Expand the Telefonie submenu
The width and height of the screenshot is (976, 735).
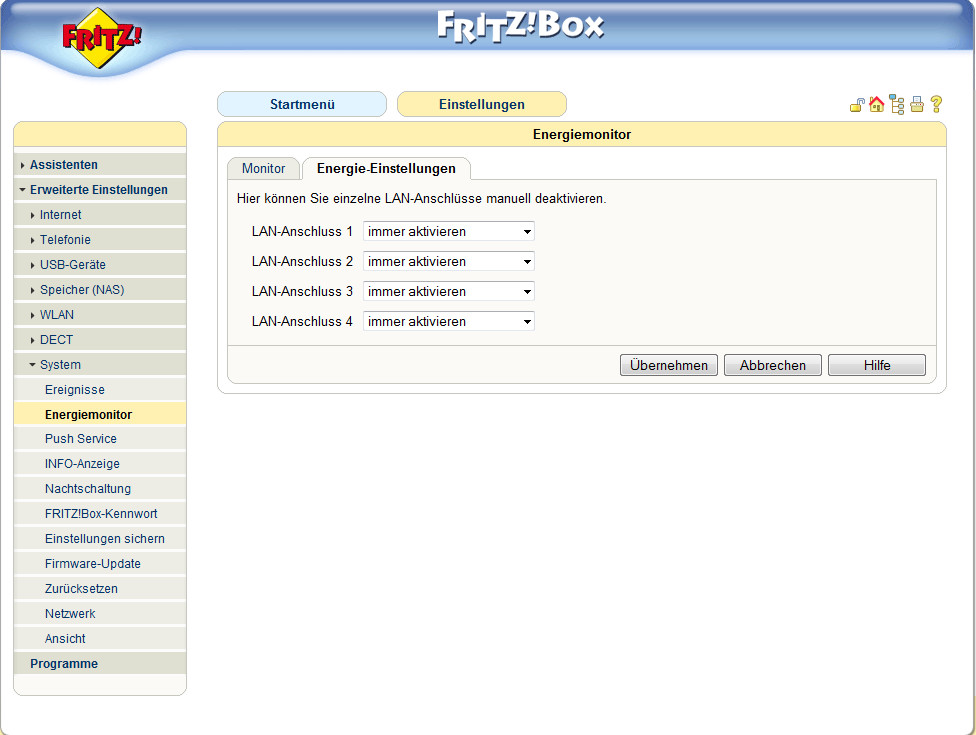[x=100, y=240]
